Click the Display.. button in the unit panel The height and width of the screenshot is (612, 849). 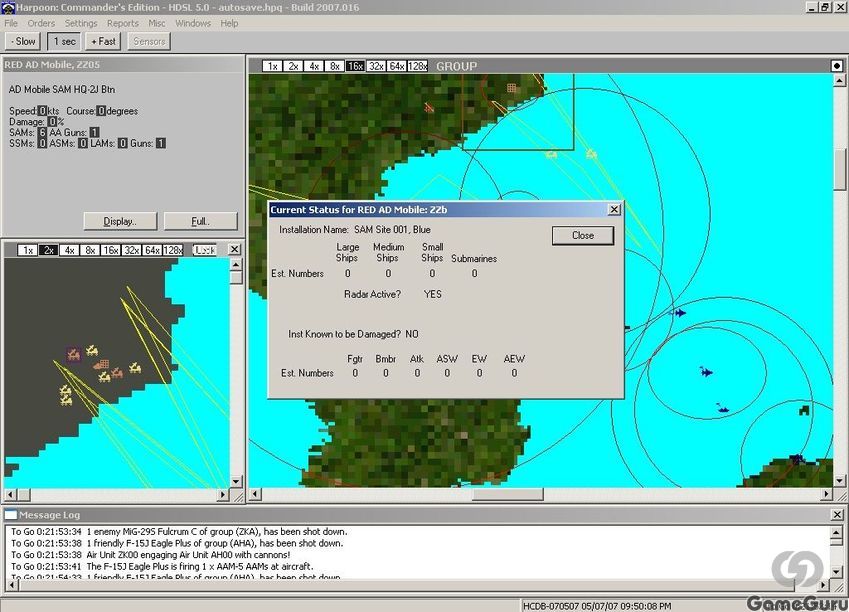(120, 221)
